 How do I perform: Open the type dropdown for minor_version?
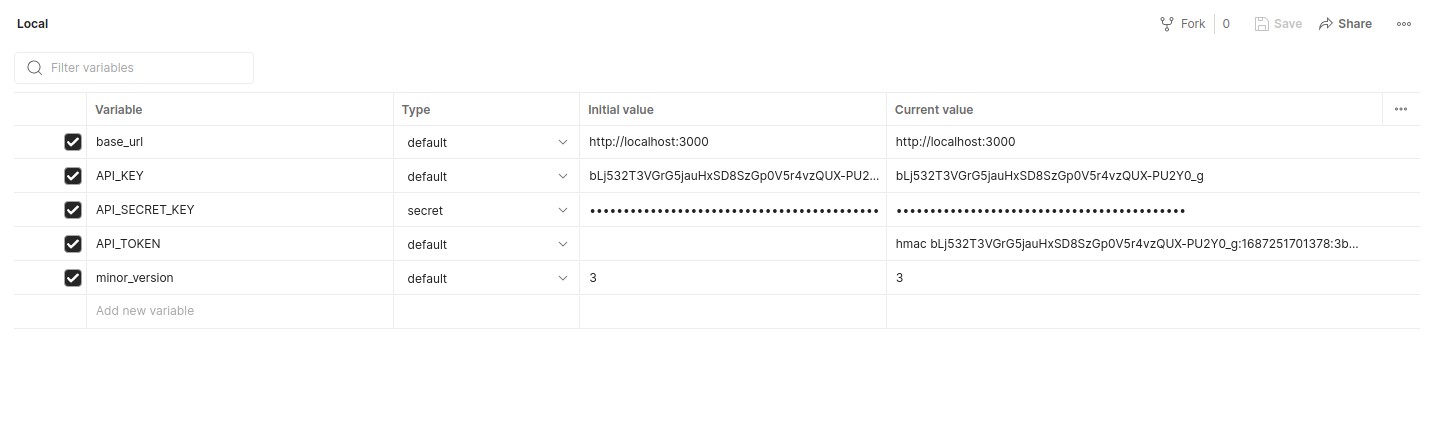[x=562, y=278]
